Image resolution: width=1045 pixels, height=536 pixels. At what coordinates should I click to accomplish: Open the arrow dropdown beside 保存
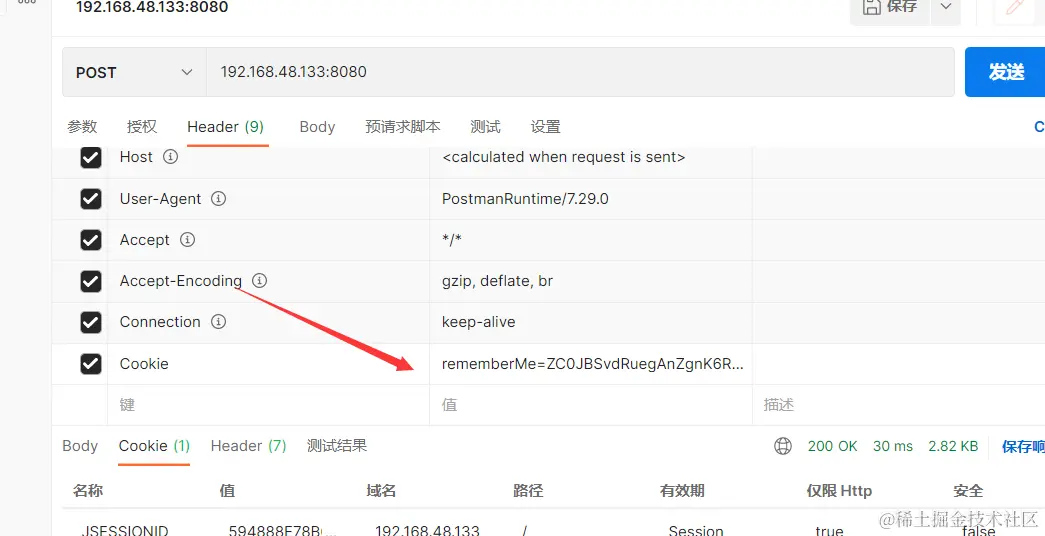(x=946, y=8)
